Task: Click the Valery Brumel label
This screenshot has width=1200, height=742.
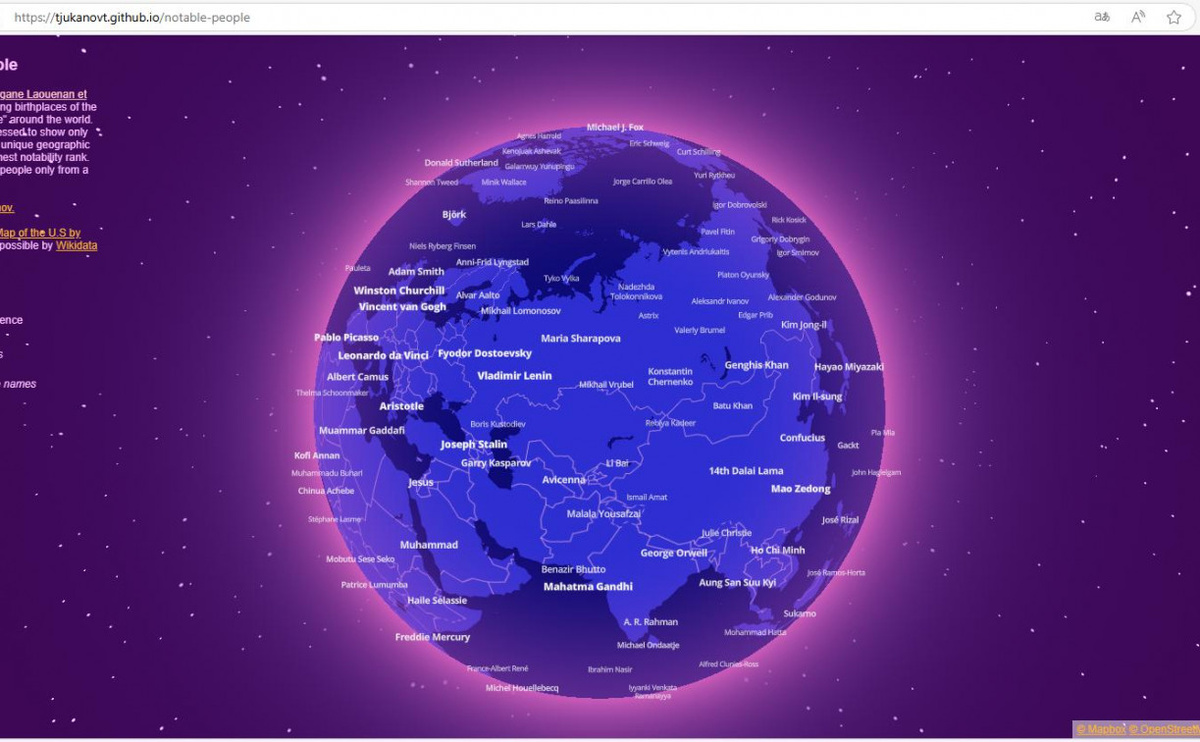Action: (700, 330)
